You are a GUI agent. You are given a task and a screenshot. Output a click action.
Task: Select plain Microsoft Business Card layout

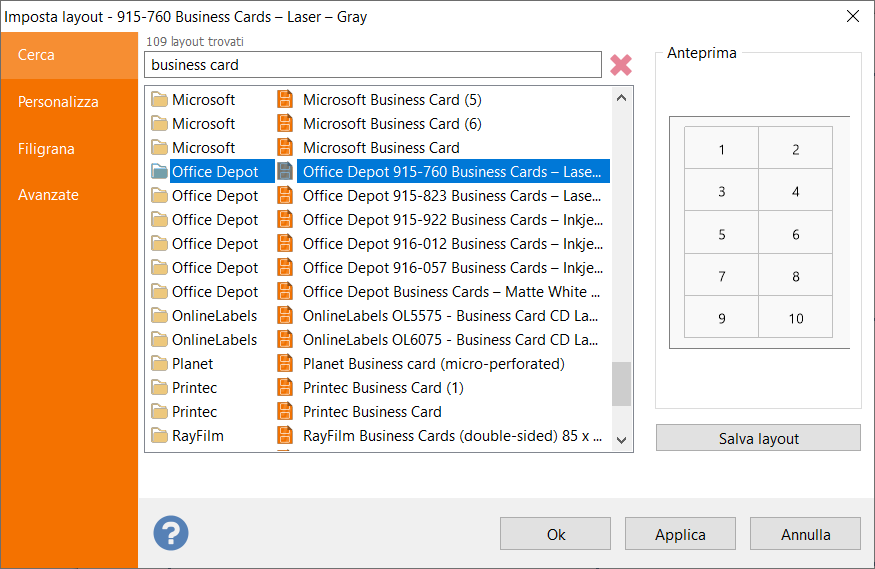pyautogui.click(x=381, y=148)
